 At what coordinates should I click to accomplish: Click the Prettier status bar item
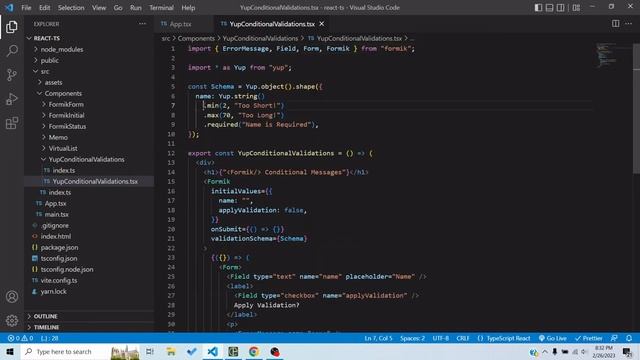589,338
